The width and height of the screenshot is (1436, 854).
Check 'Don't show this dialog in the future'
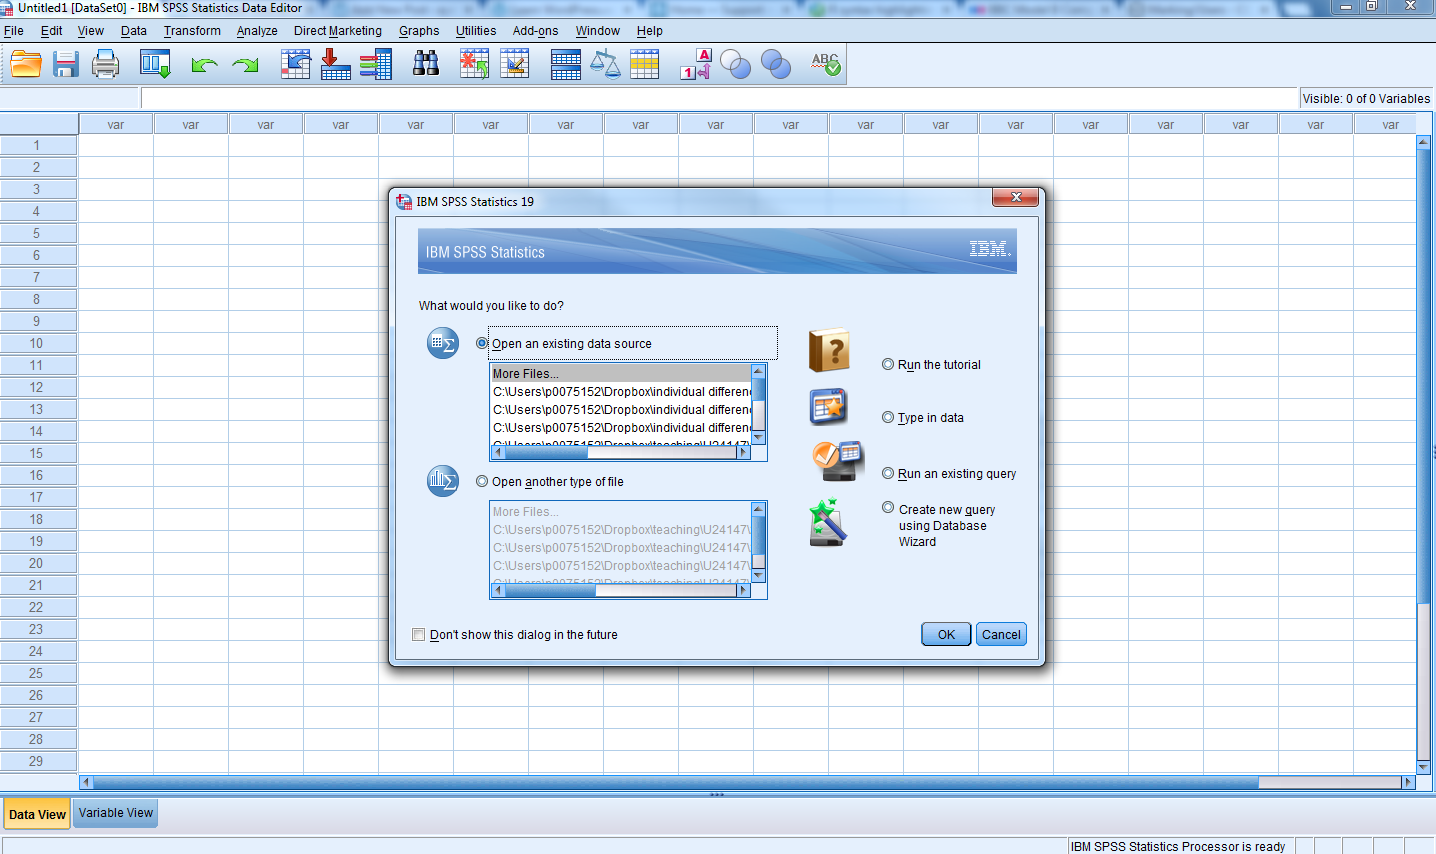pyautogui.click(x=419, y=634)
